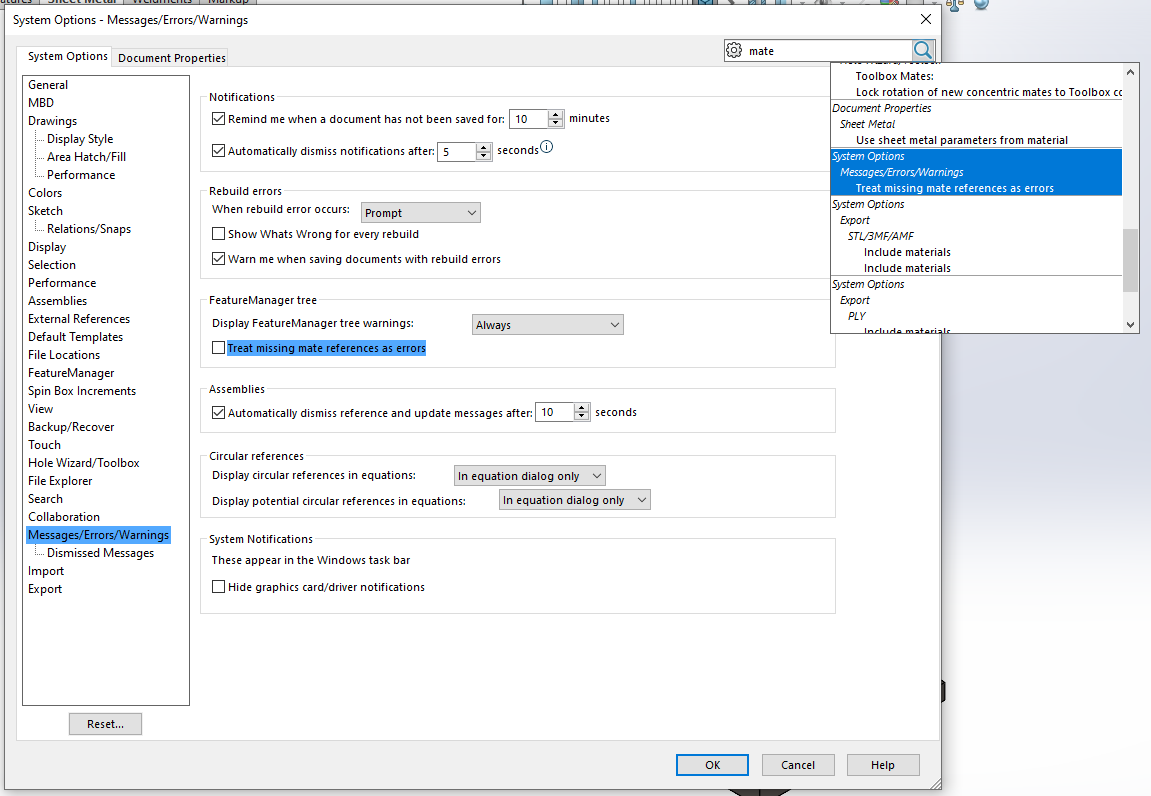
Task: Enable Treat missing mate references as errors
Action: [x=219, y=348]
